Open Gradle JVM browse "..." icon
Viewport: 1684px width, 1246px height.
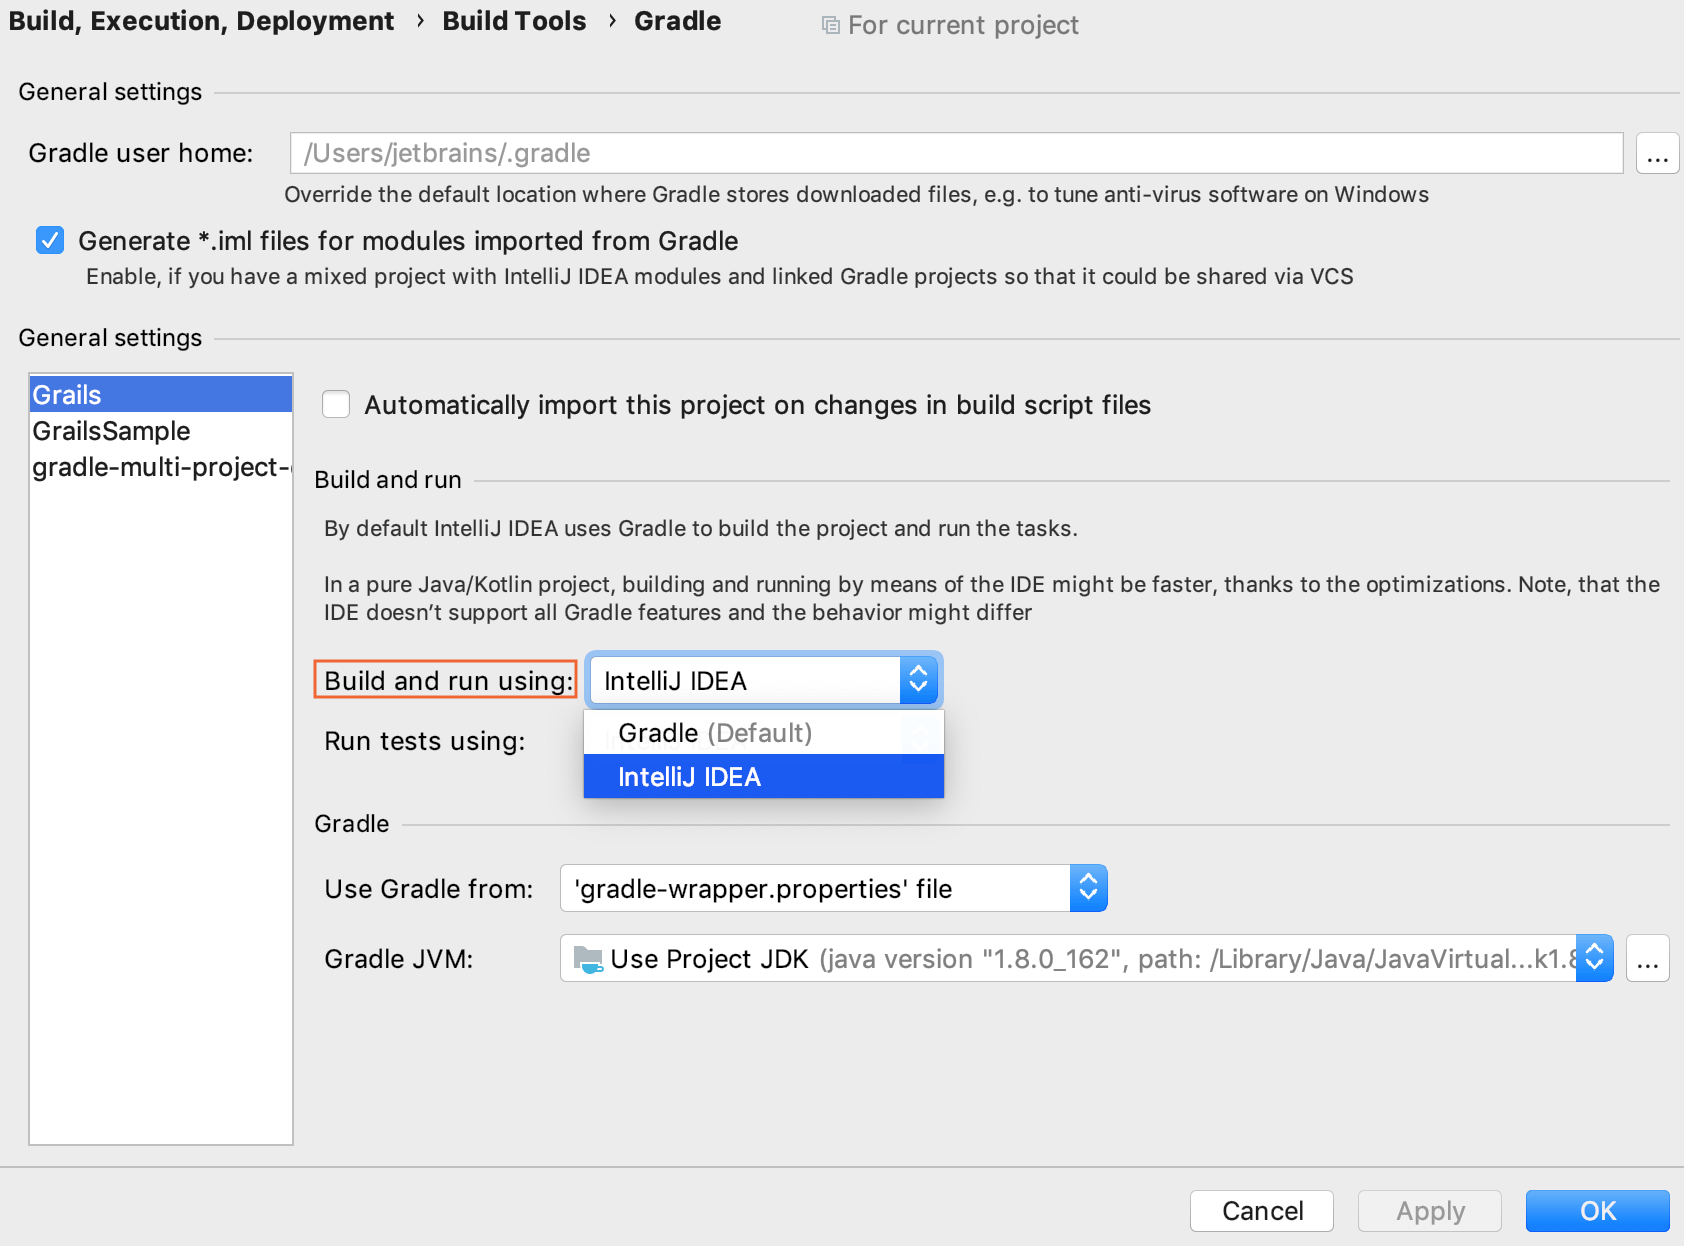(x=1647, y=958)
